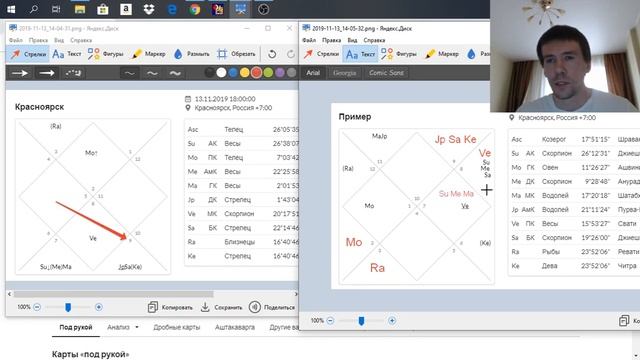Open Windows Start menu
640x360 pixels.
[x=11, y=9]
